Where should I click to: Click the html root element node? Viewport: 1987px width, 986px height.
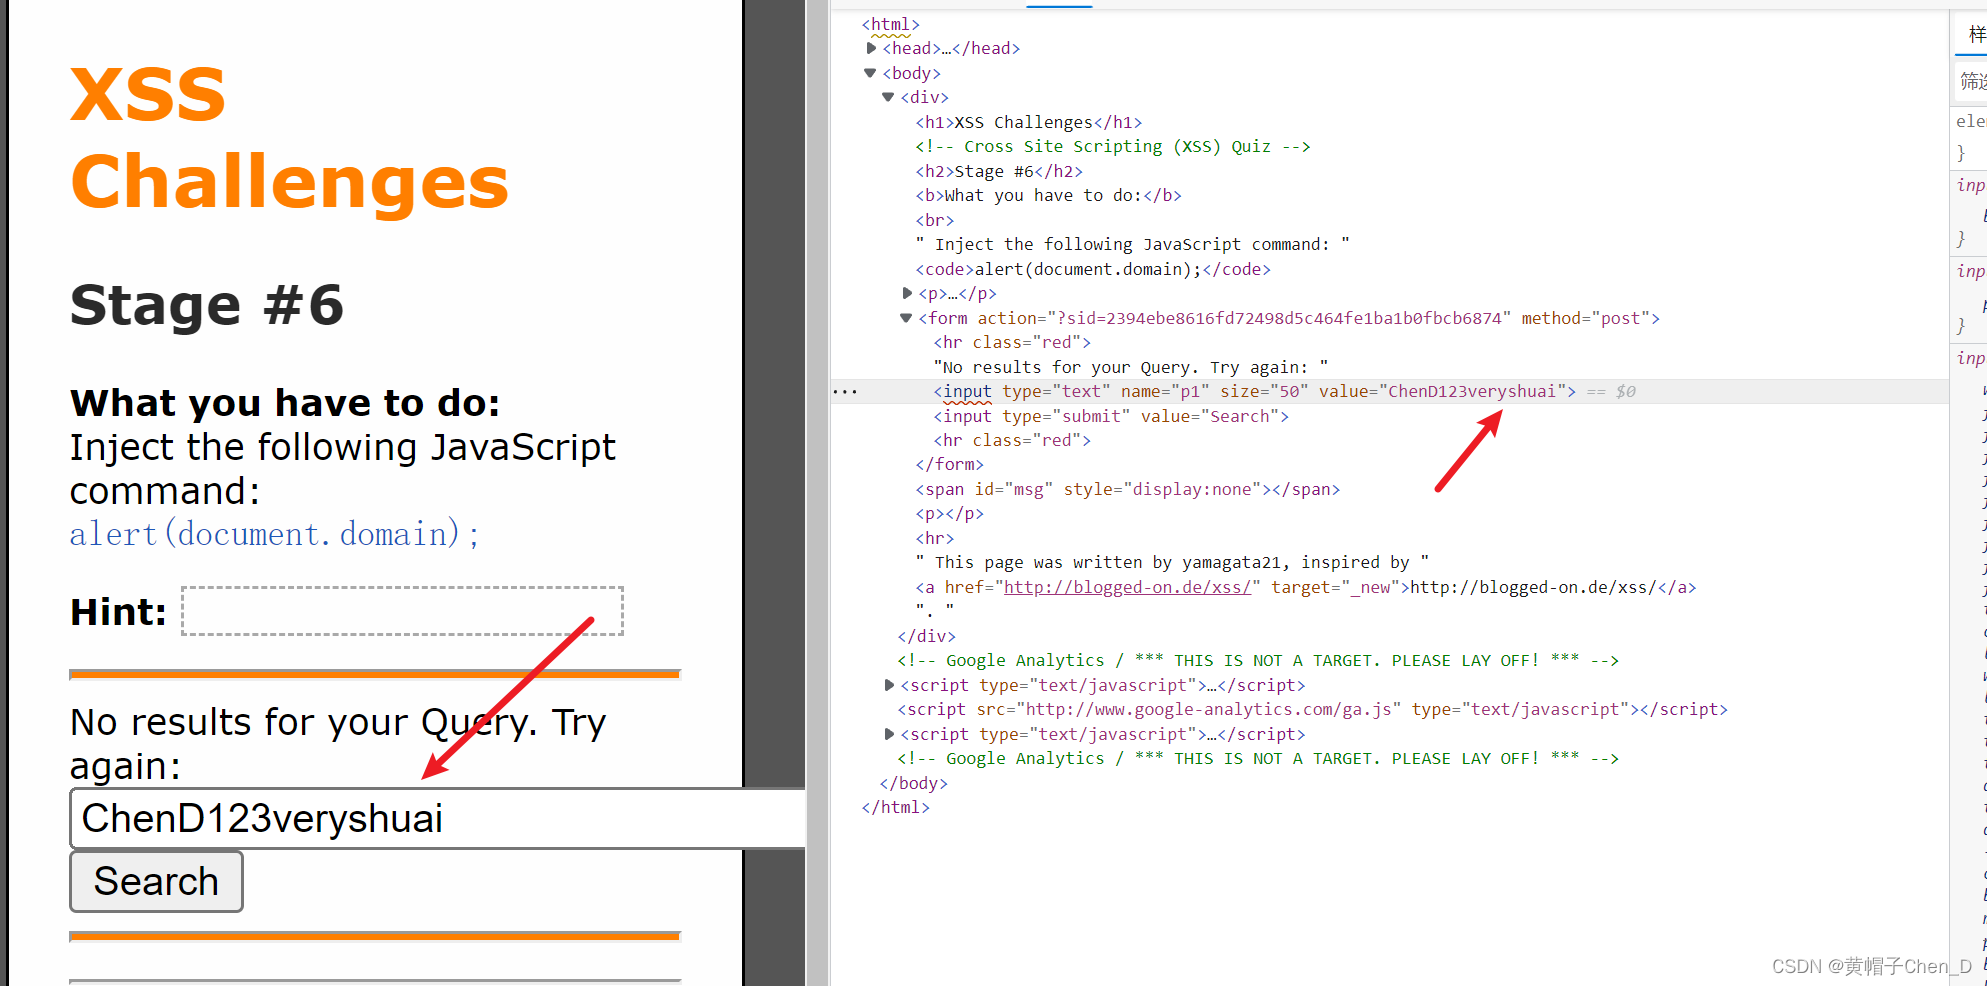click(x=891, y=24)
